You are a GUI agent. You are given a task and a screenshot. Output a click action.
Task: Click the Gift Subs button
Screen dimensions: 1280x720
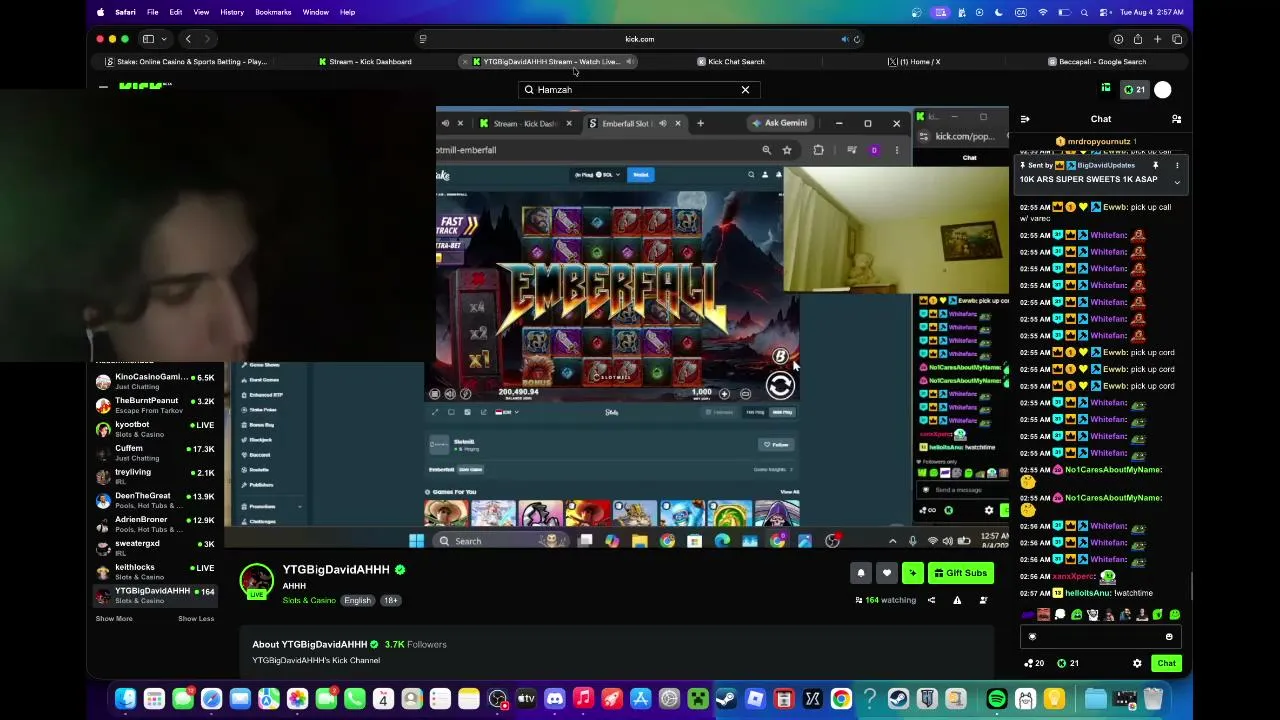tap(960, 573)
